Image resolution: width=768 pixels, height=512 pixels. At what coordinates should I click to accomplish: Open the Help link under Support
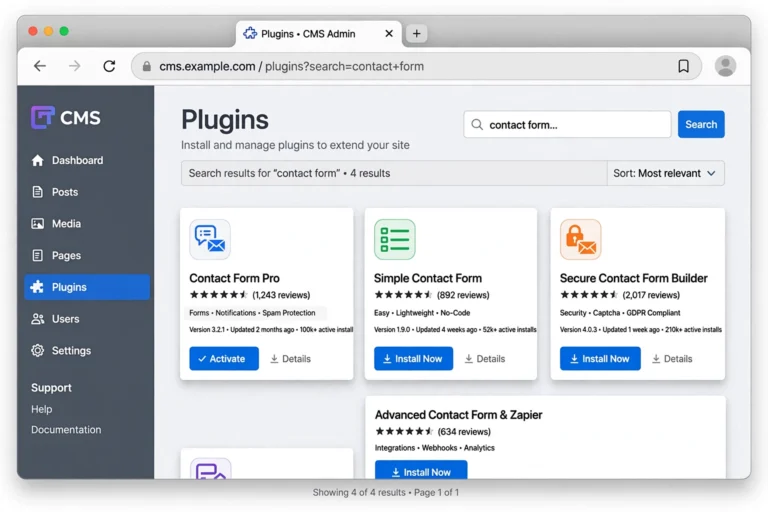[42, 409]
